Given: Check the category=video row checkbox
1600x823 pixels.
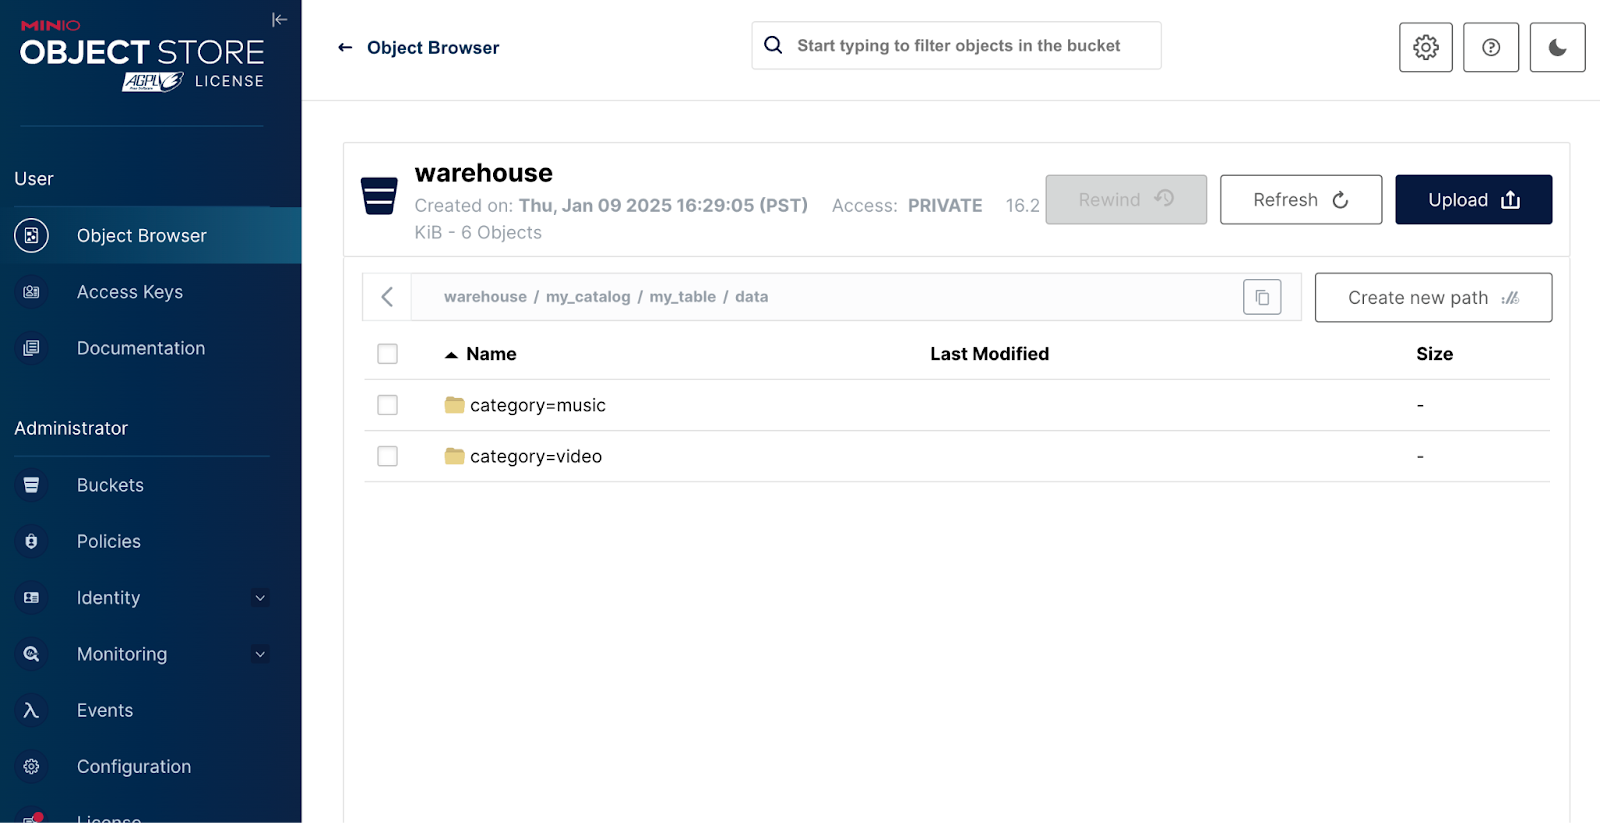Looking at the screenshot, I should pos(387,456).
